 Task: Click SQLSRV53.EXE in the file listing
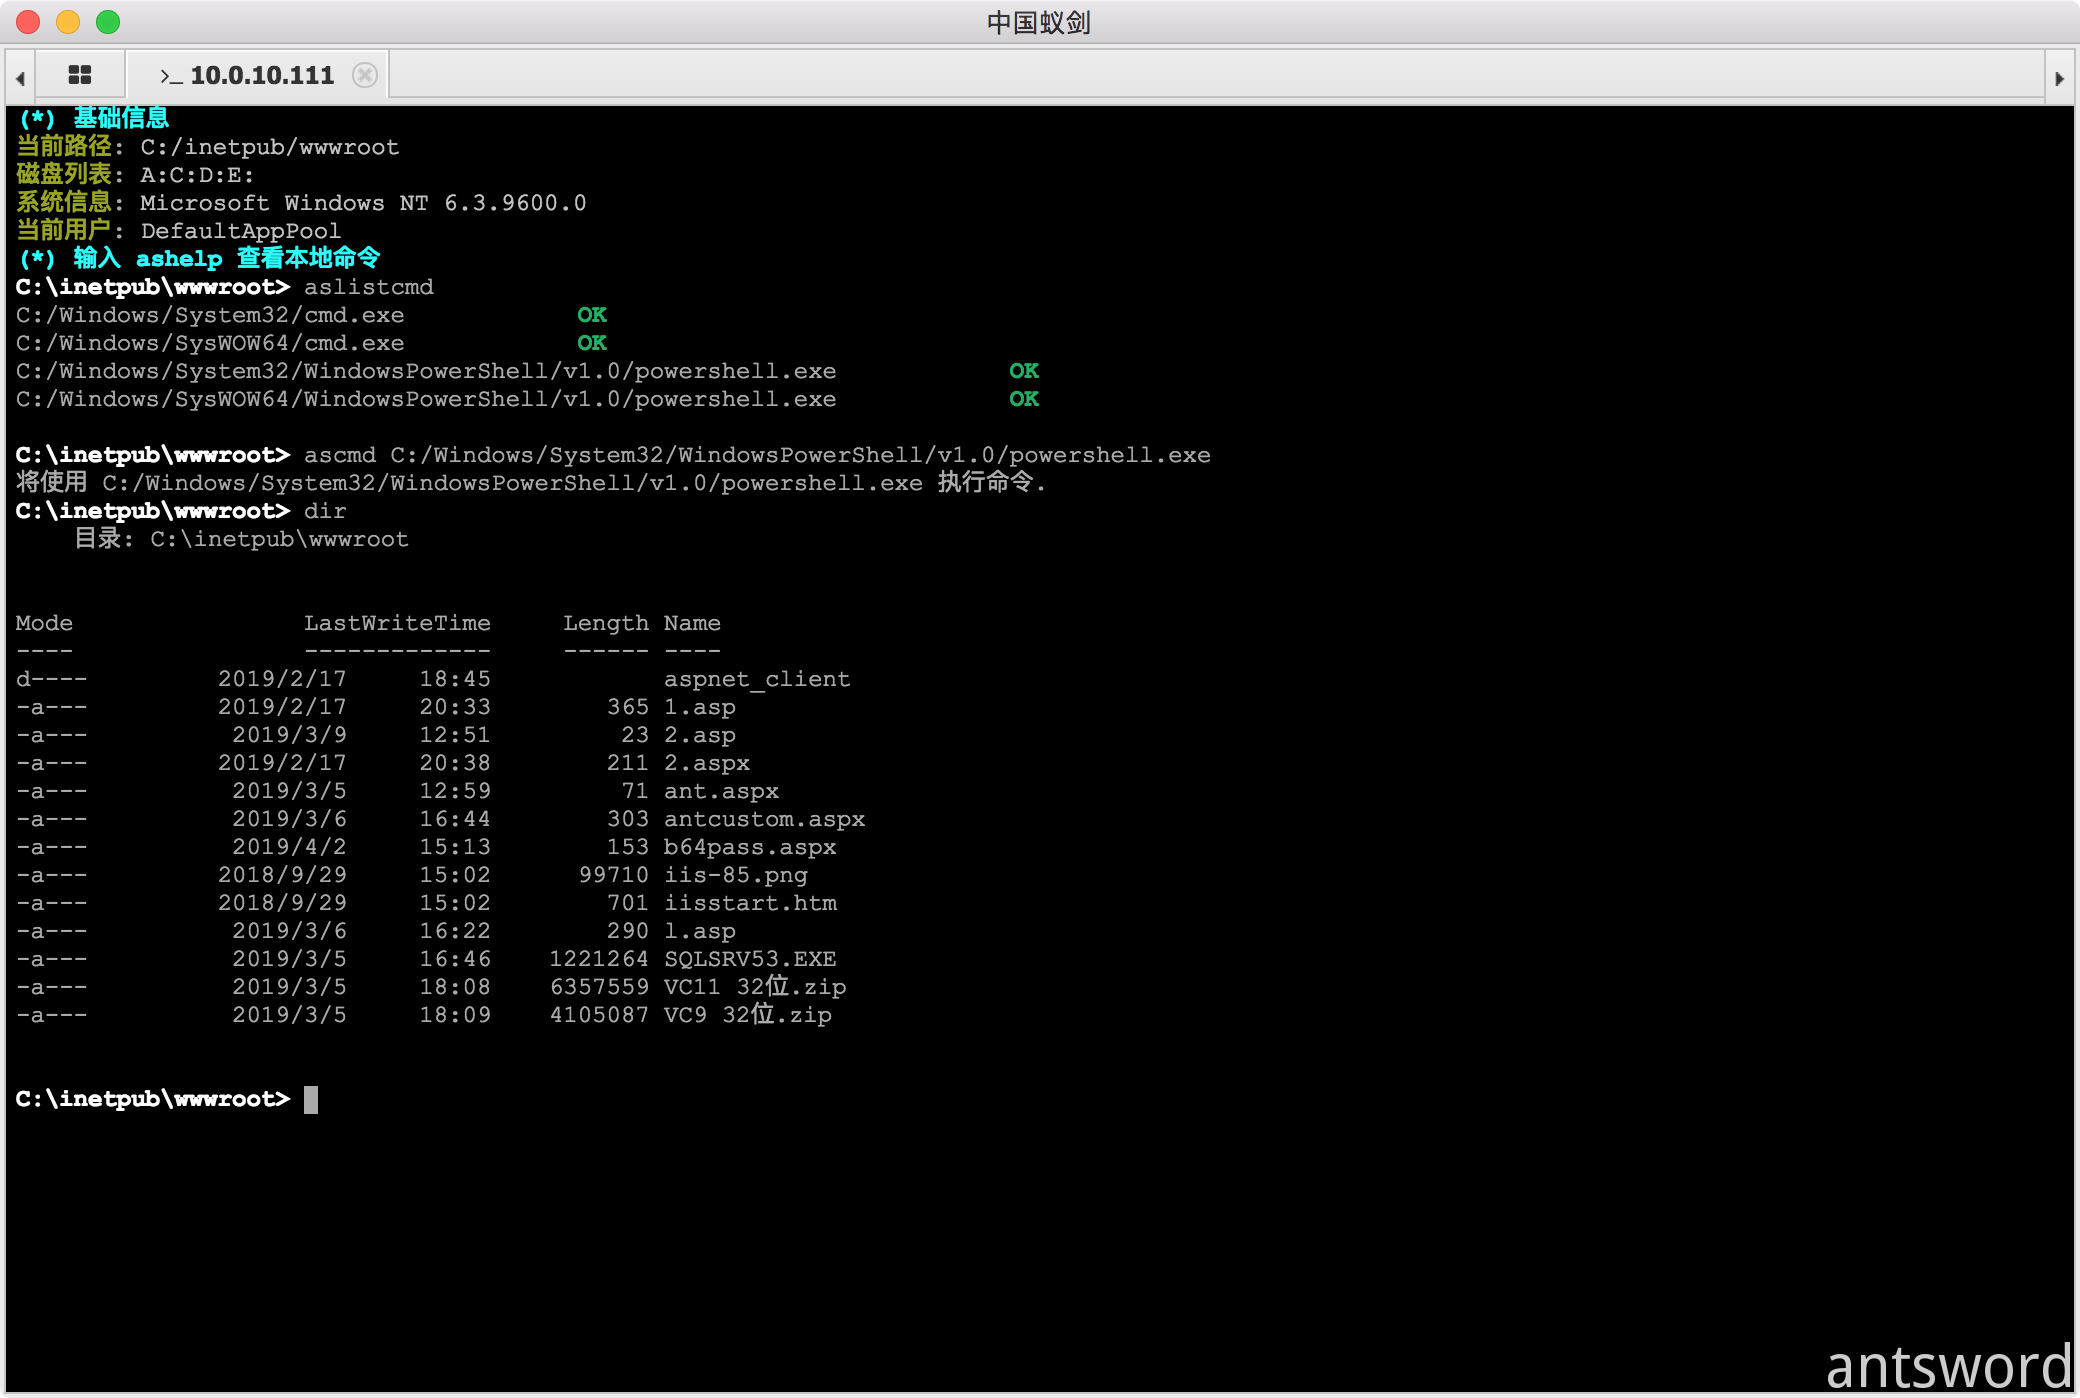tap(750, 959)
